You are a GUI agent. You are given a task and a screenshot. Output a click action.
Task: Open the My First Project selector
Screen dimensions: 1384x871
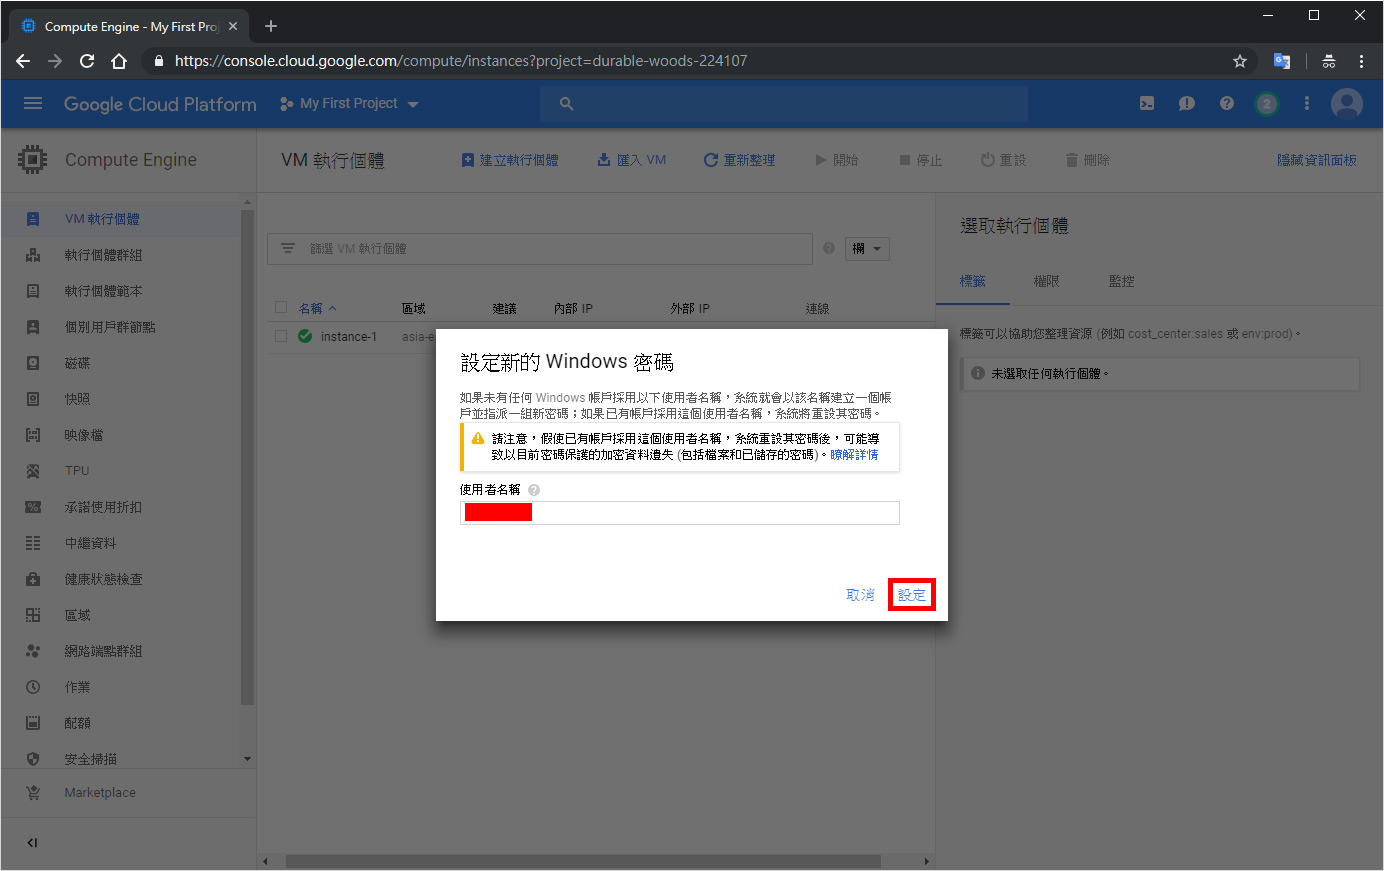tap(349, 103)
